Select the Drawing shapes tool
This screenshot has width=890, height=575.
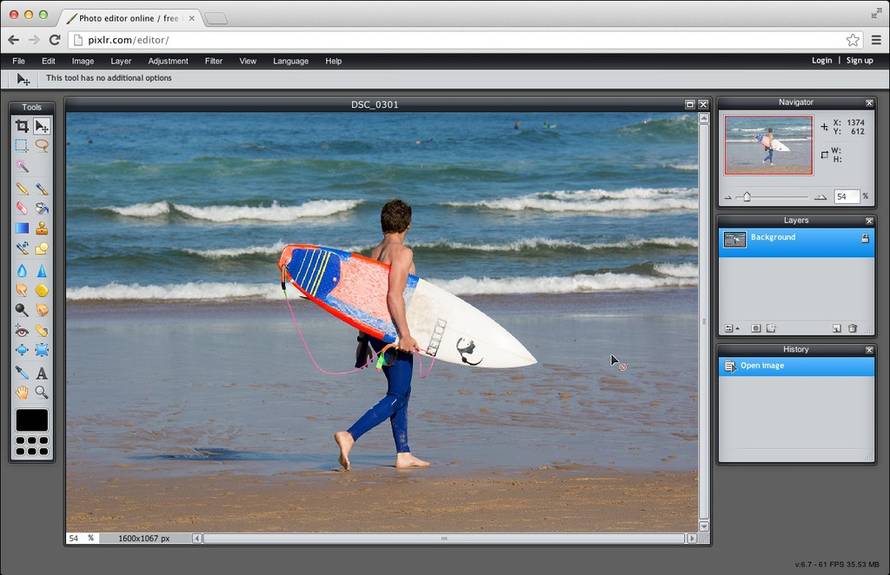coord(41,248)
